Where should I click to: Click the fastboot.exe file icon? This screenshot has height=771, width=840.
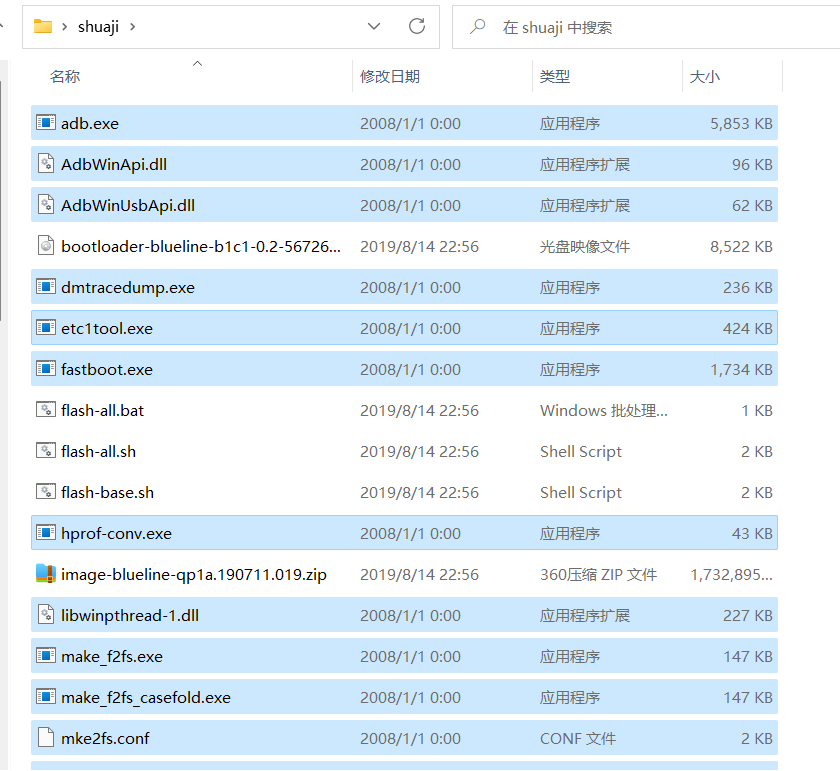tap(46, 369)
